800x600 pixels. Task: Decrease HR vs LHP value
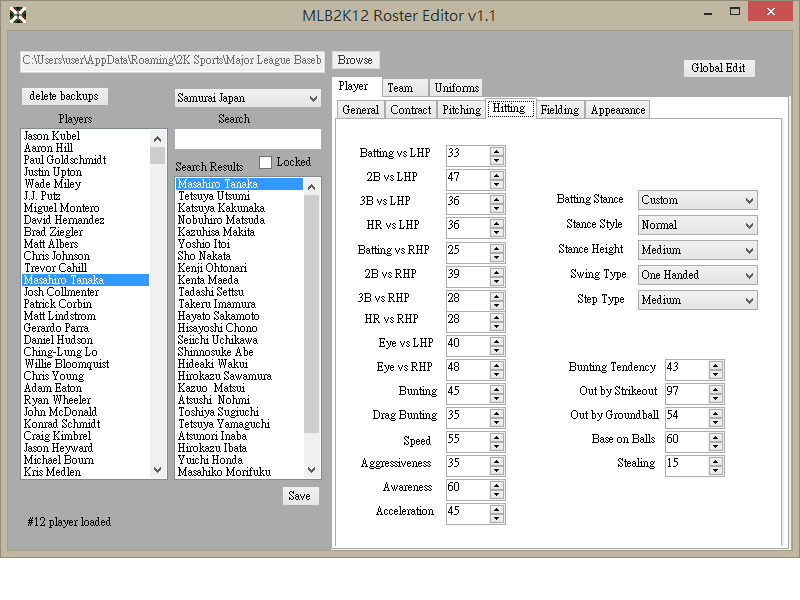(x=496, y=232)
